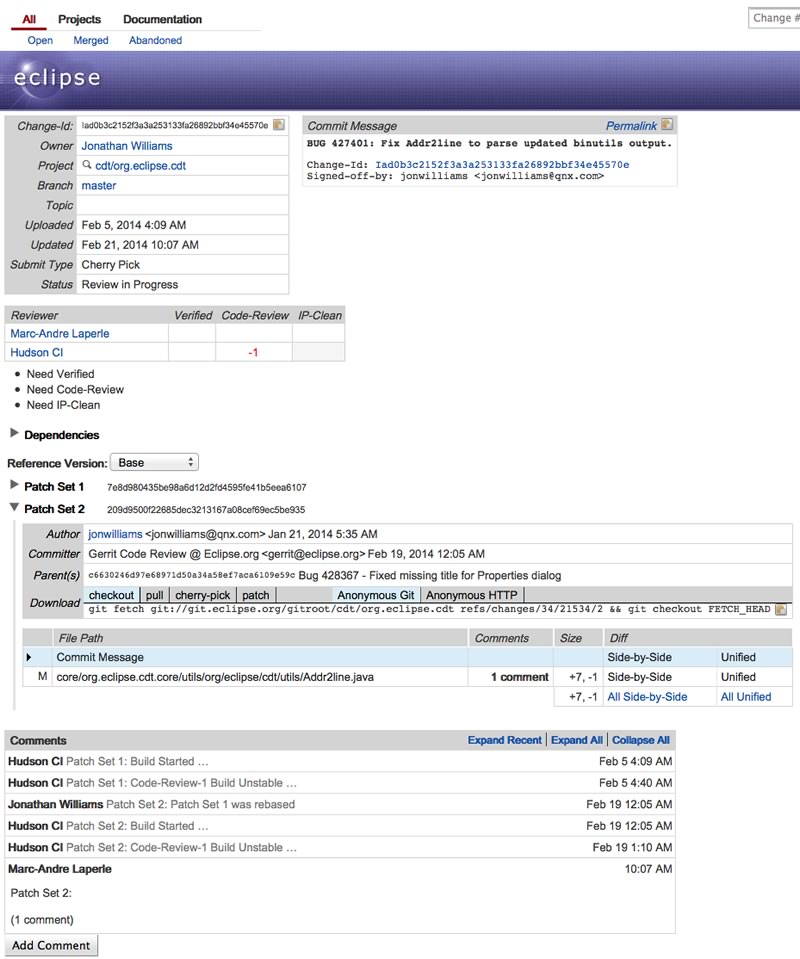This screenshot has height=959, width=800.
Task: Expand Patch Set 1
Action: 14,485
